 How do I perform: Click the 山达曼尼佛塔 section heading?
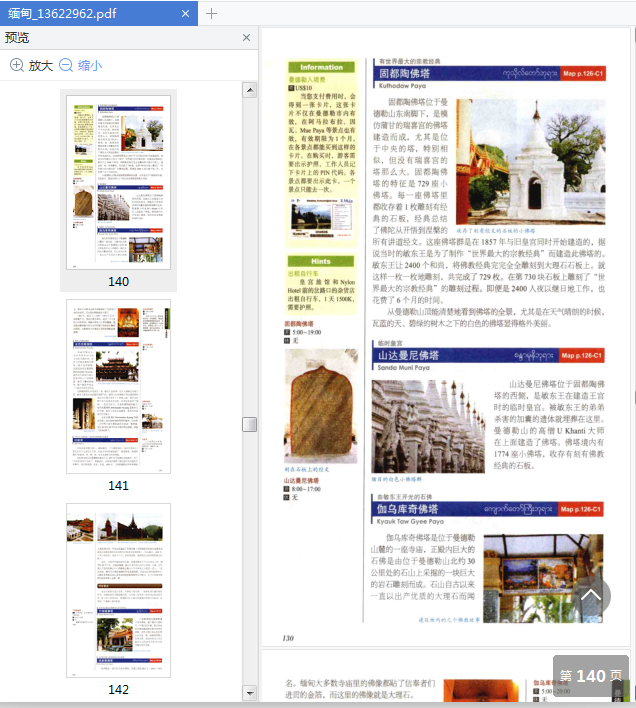(408, 355)
